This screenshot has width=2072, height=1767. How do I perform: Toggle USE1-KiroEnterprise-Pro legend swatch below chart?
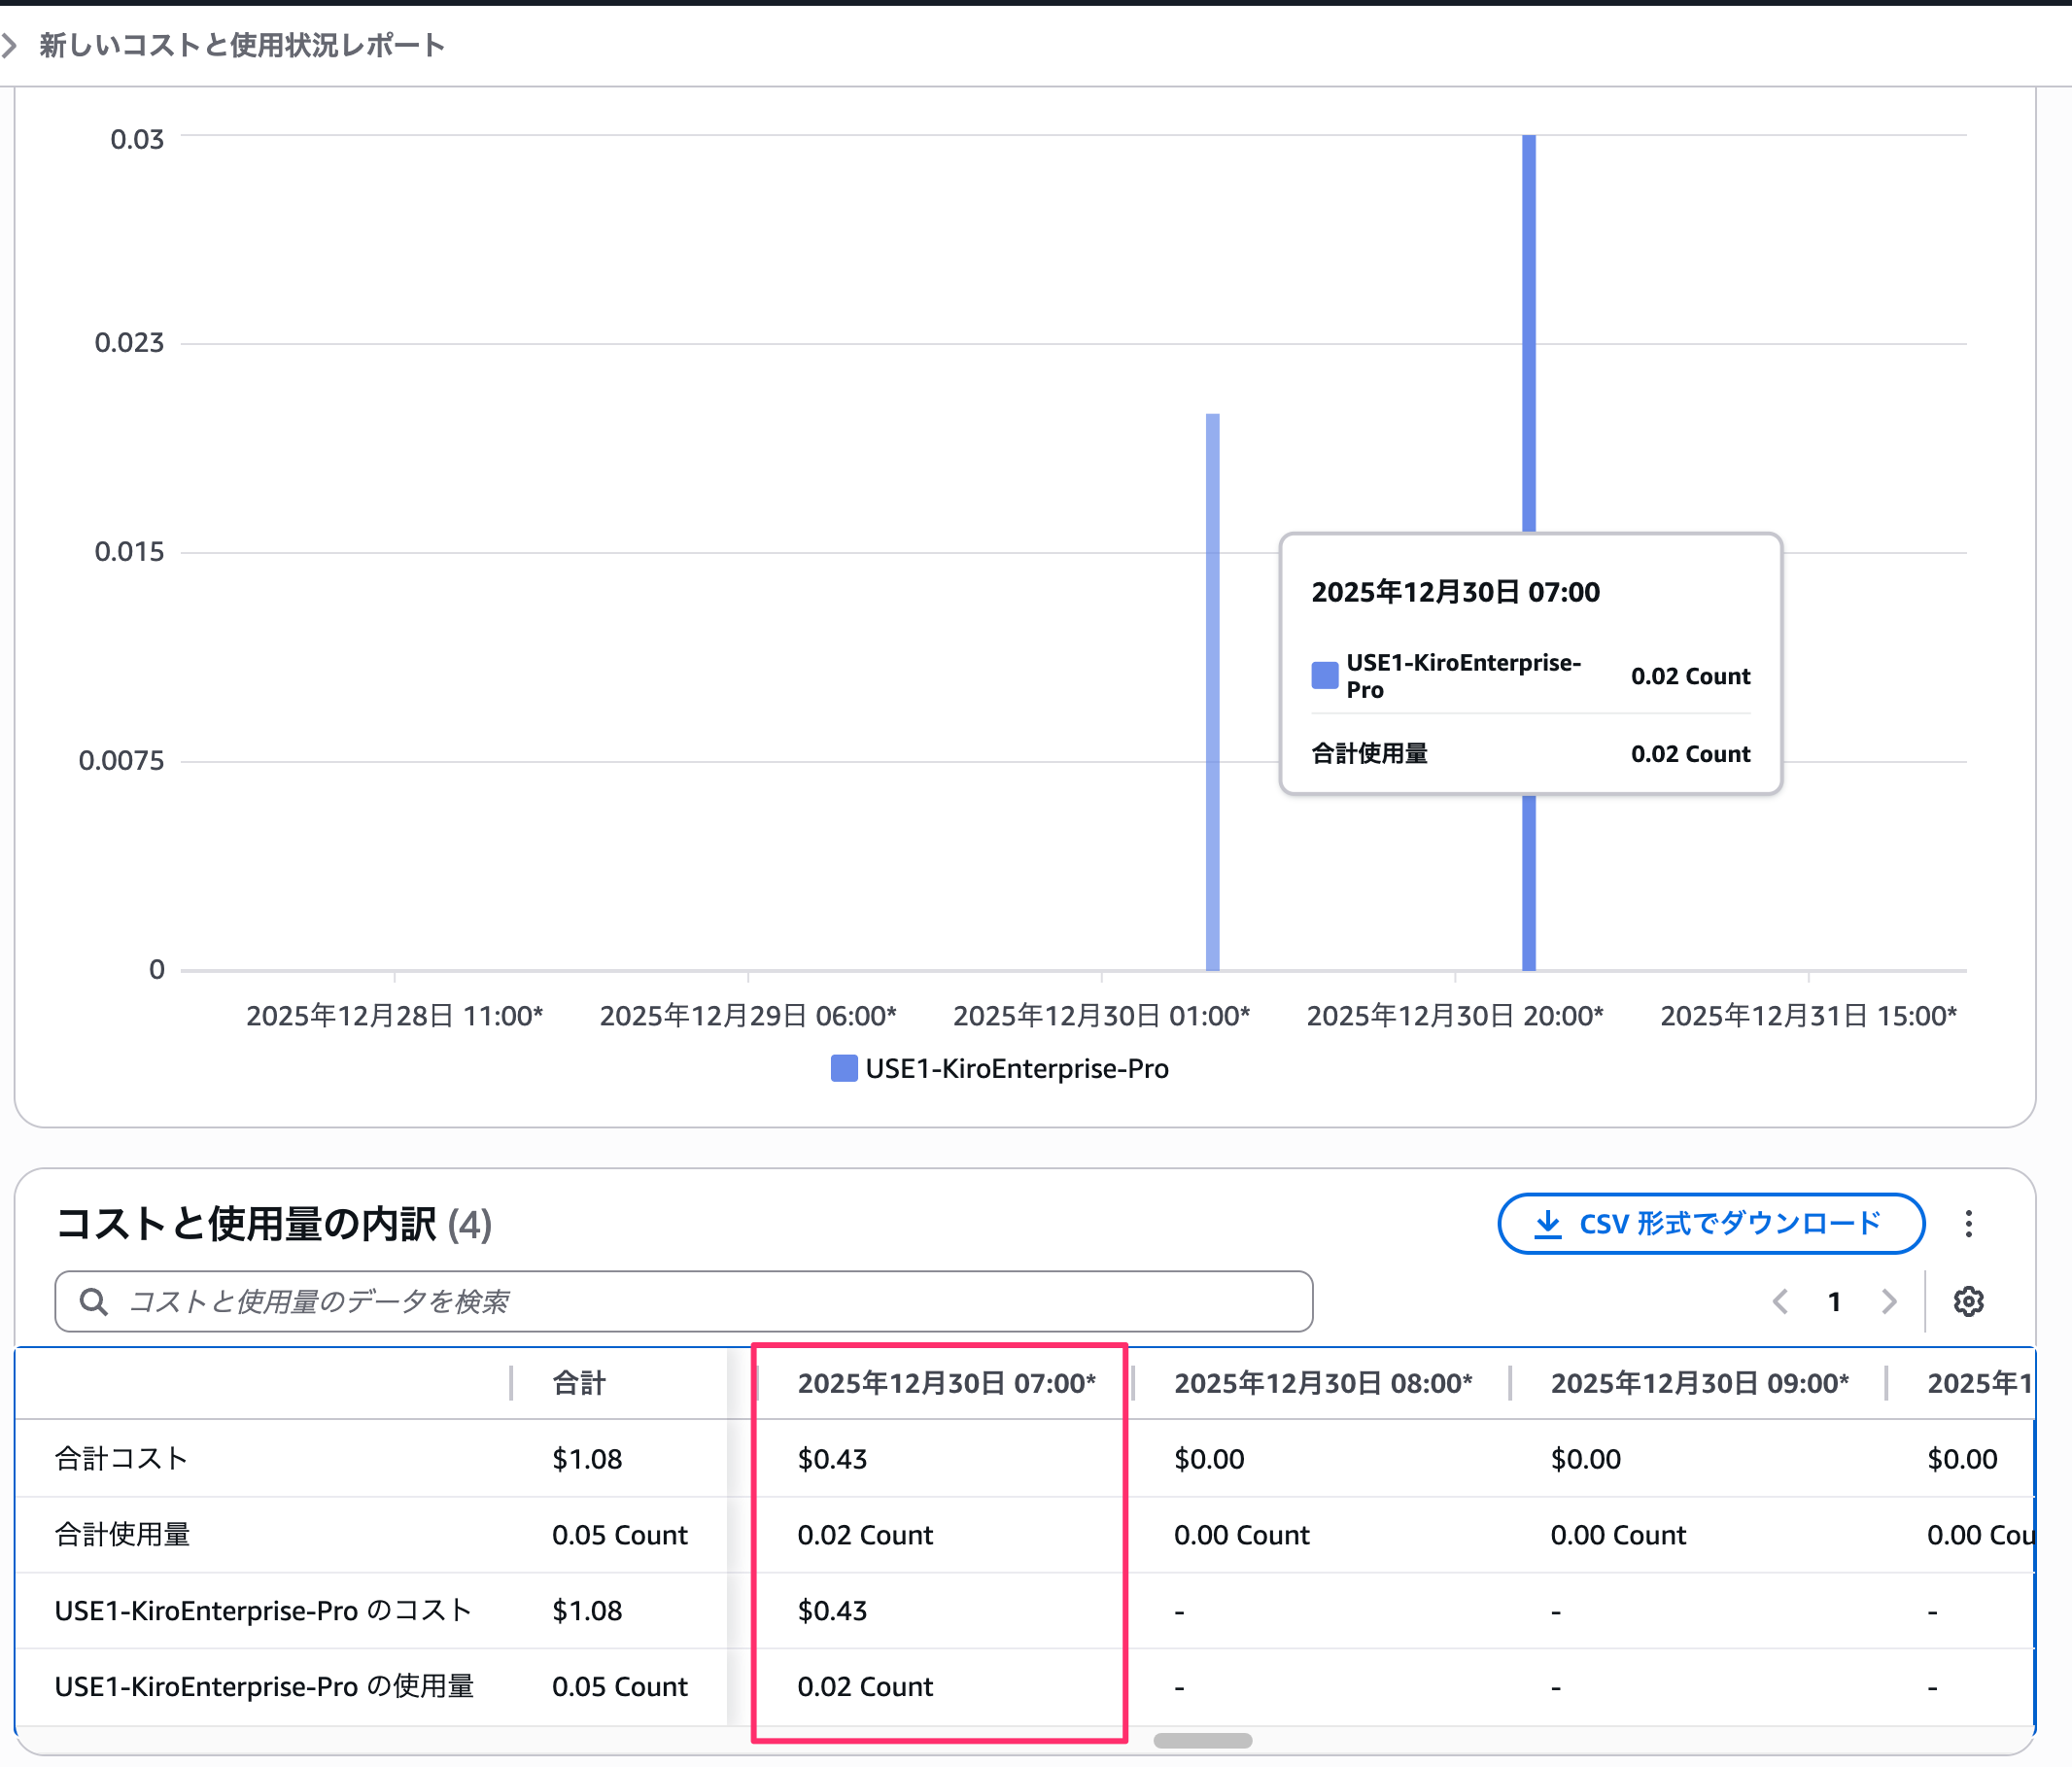(x=844, y=1068)
